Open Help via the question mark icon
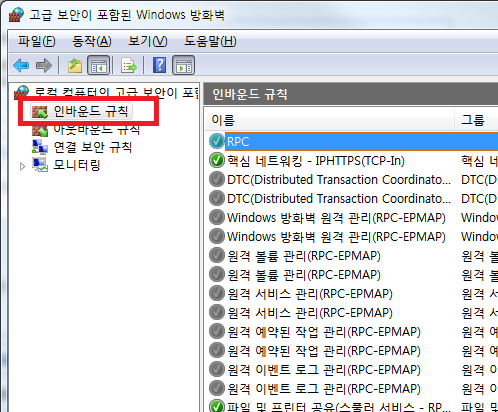Viewport: 498px width, 412px height. [159, 65]
